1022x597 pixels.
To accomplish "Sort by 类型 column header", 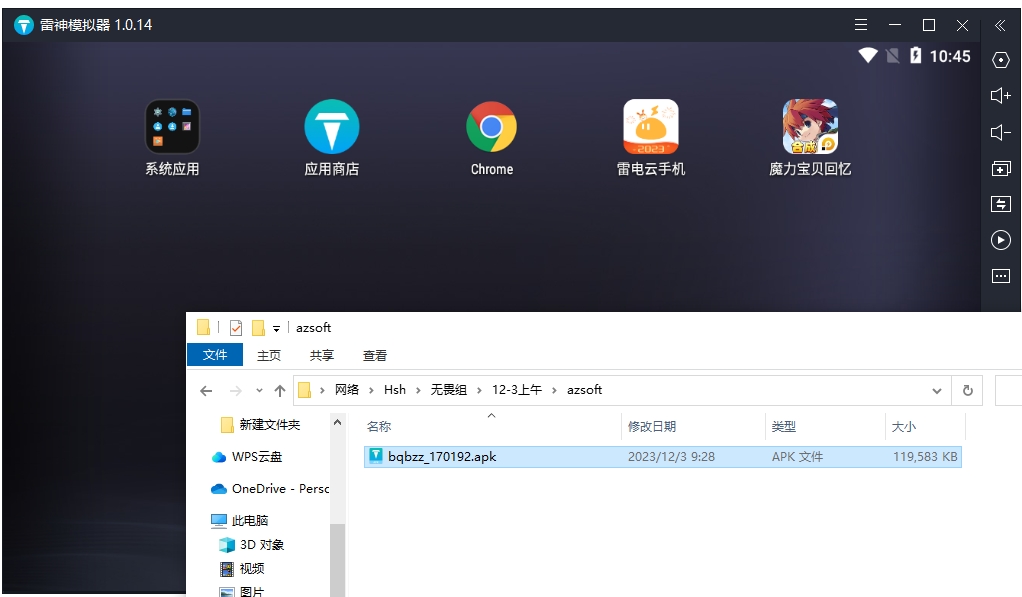I will [825, 426].
